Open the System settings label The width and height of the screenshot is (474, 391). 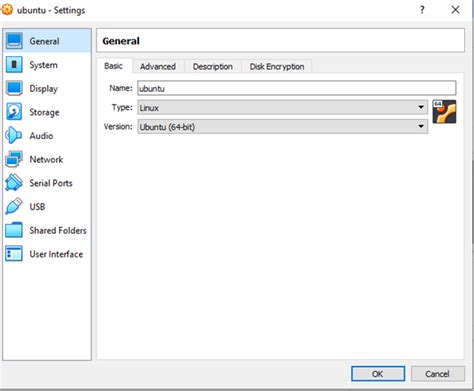click(x=43, y=65)
